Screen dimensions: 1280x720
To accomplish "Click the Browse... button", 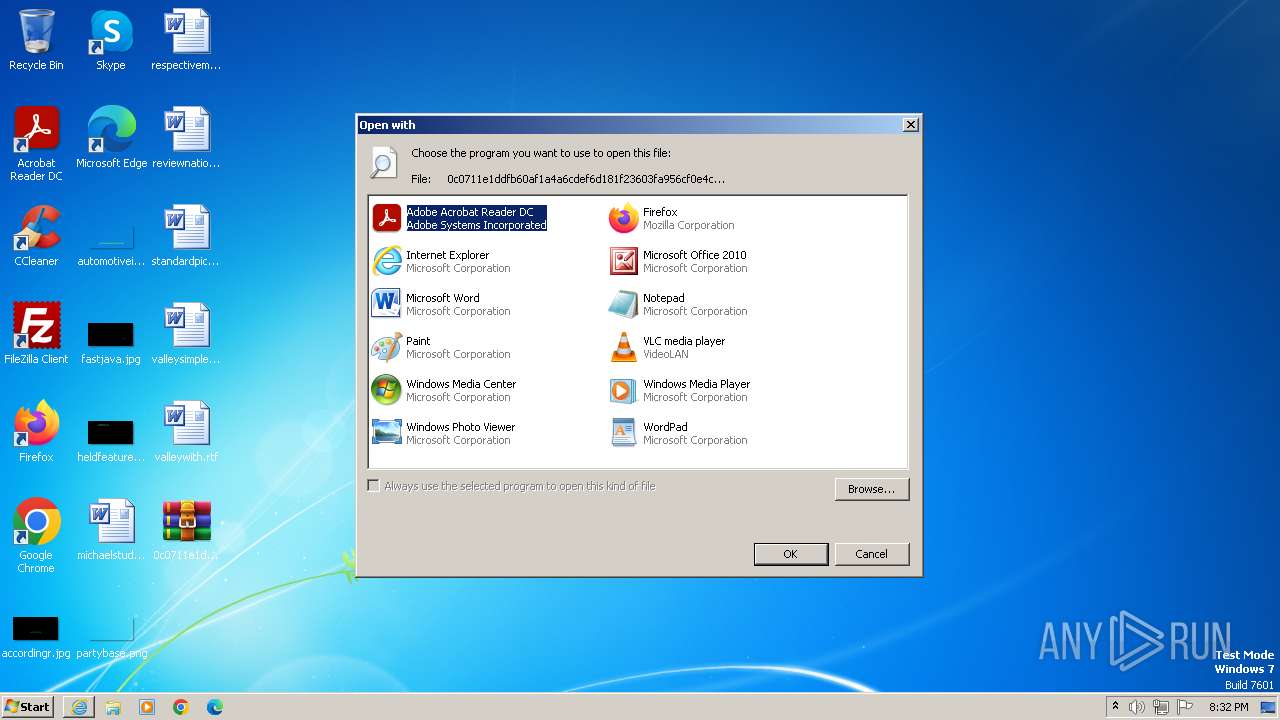I will (871, 489).
